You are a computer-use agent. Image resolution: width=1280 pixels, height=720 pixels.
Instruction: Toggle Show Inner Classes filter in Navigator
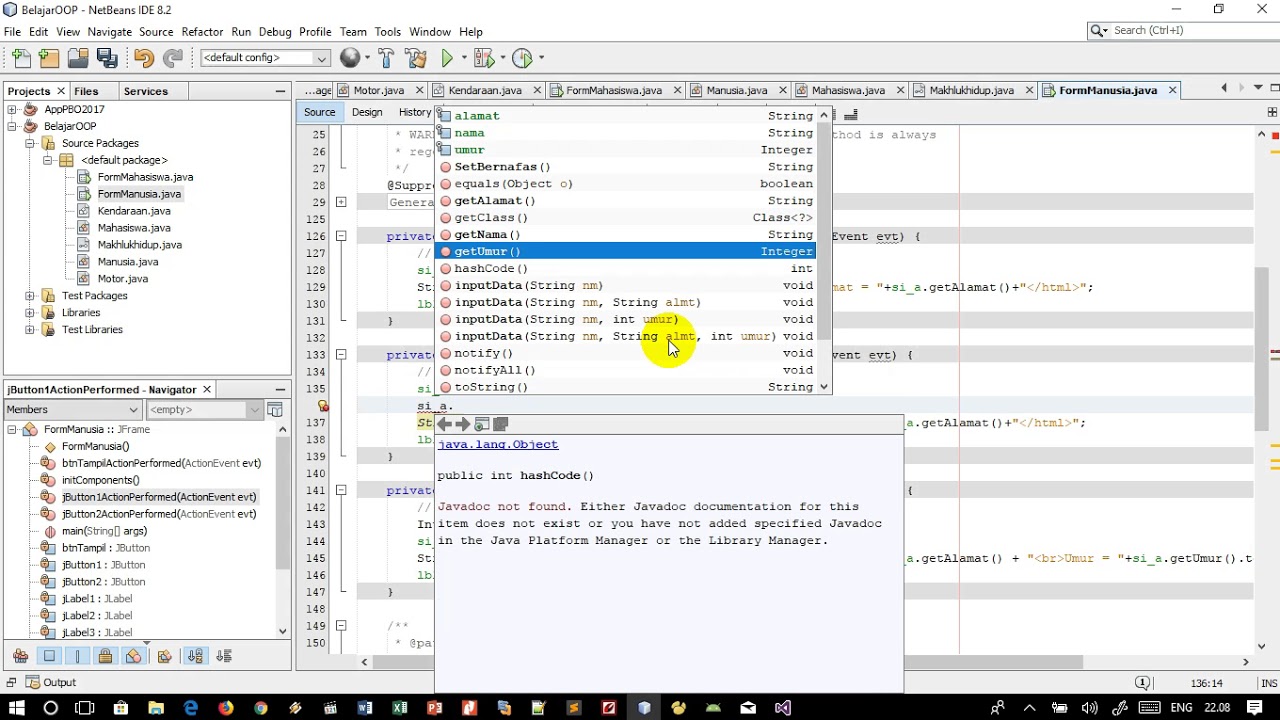(133, 656)
